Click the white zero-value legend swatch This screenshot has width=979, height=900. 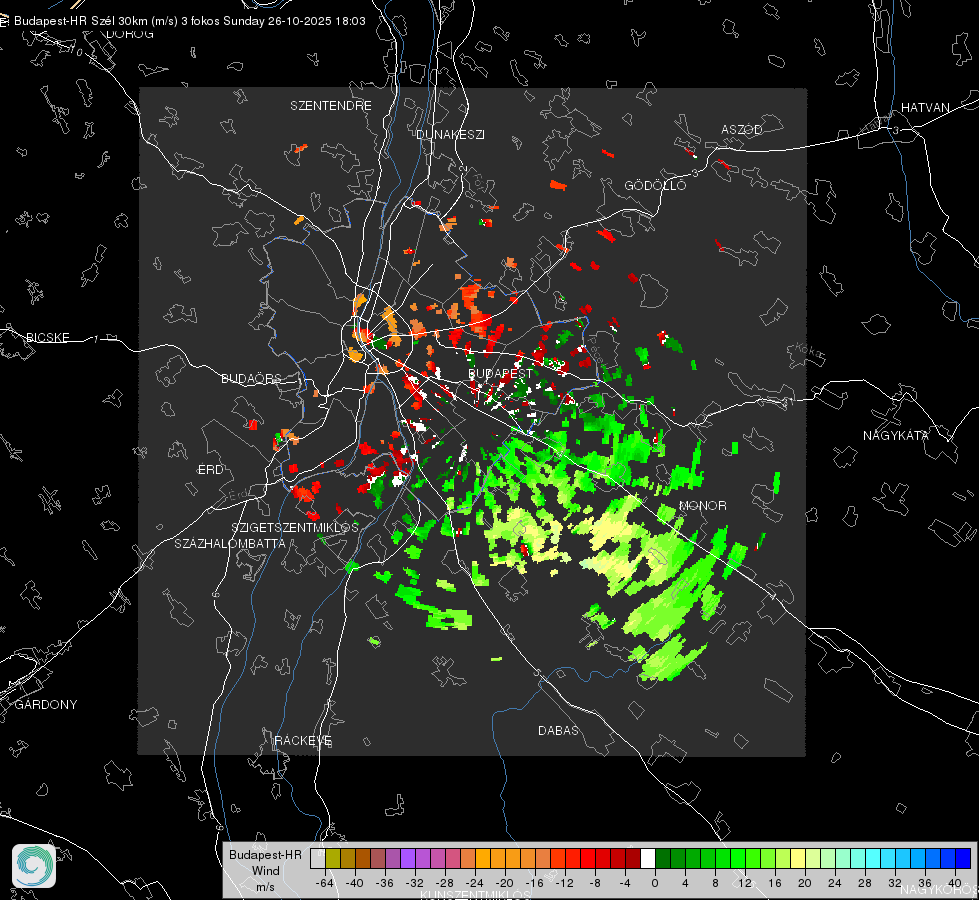click(x=648, y=858)
